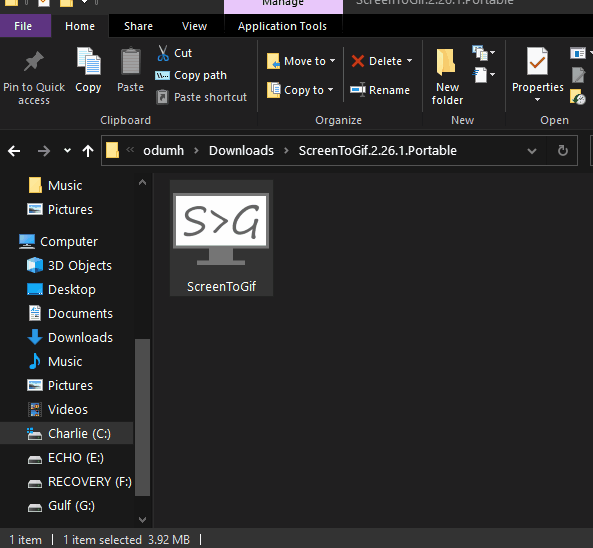Pin folder to Quick access
Screen dimensions: 593x548
pos(34,77)
